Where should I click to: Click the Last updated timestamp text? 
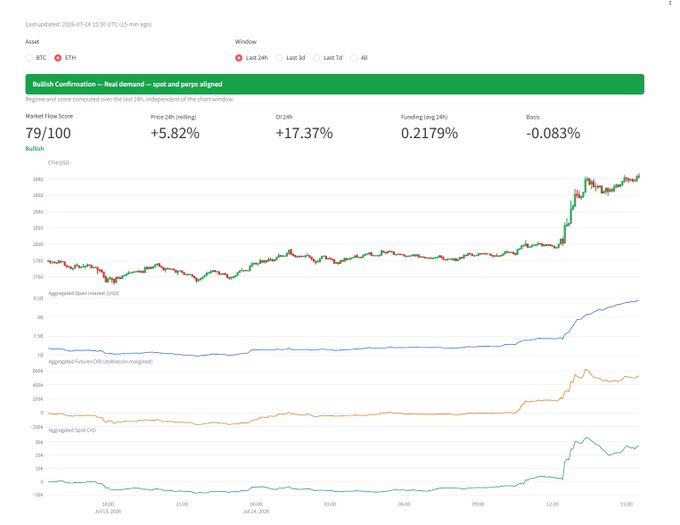88,24
